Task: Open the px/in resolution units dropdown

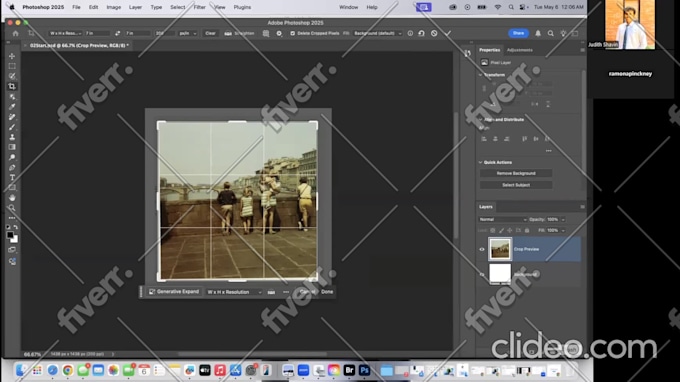Action: pyautogui.click(x=188, y=33)
